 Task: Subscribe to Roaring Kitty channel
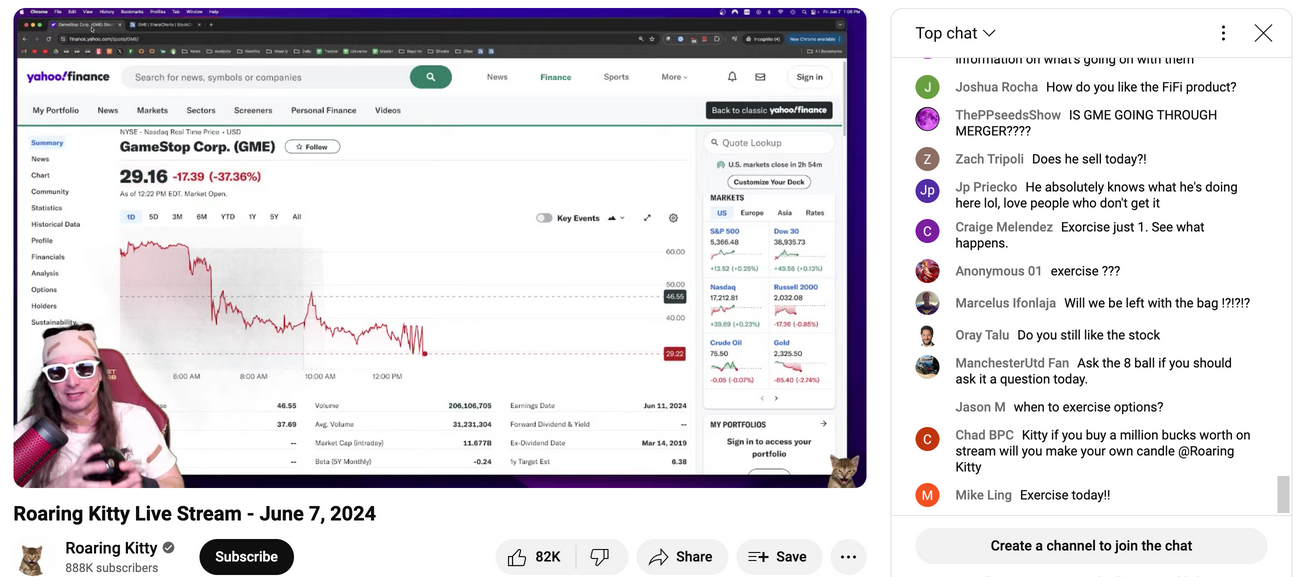(246, 557)
